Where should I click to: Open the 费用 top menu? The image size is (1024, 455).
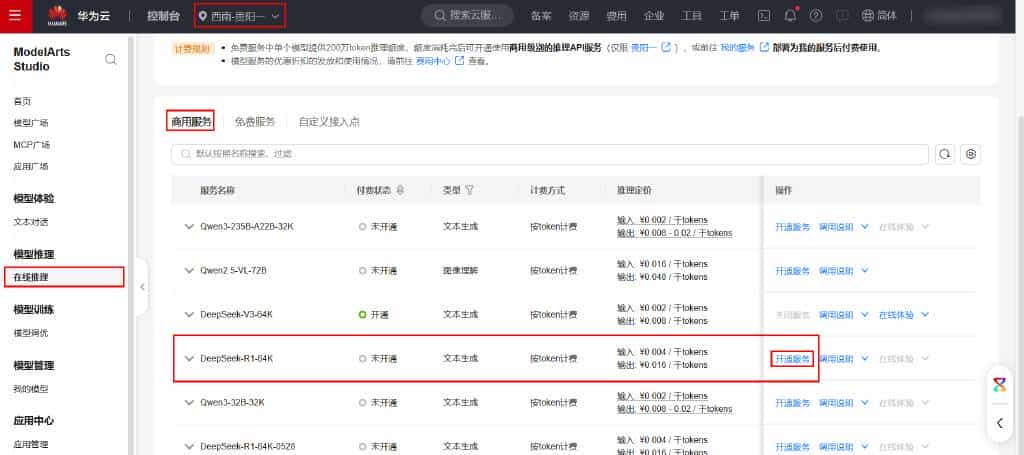click(x=616, y=16)
